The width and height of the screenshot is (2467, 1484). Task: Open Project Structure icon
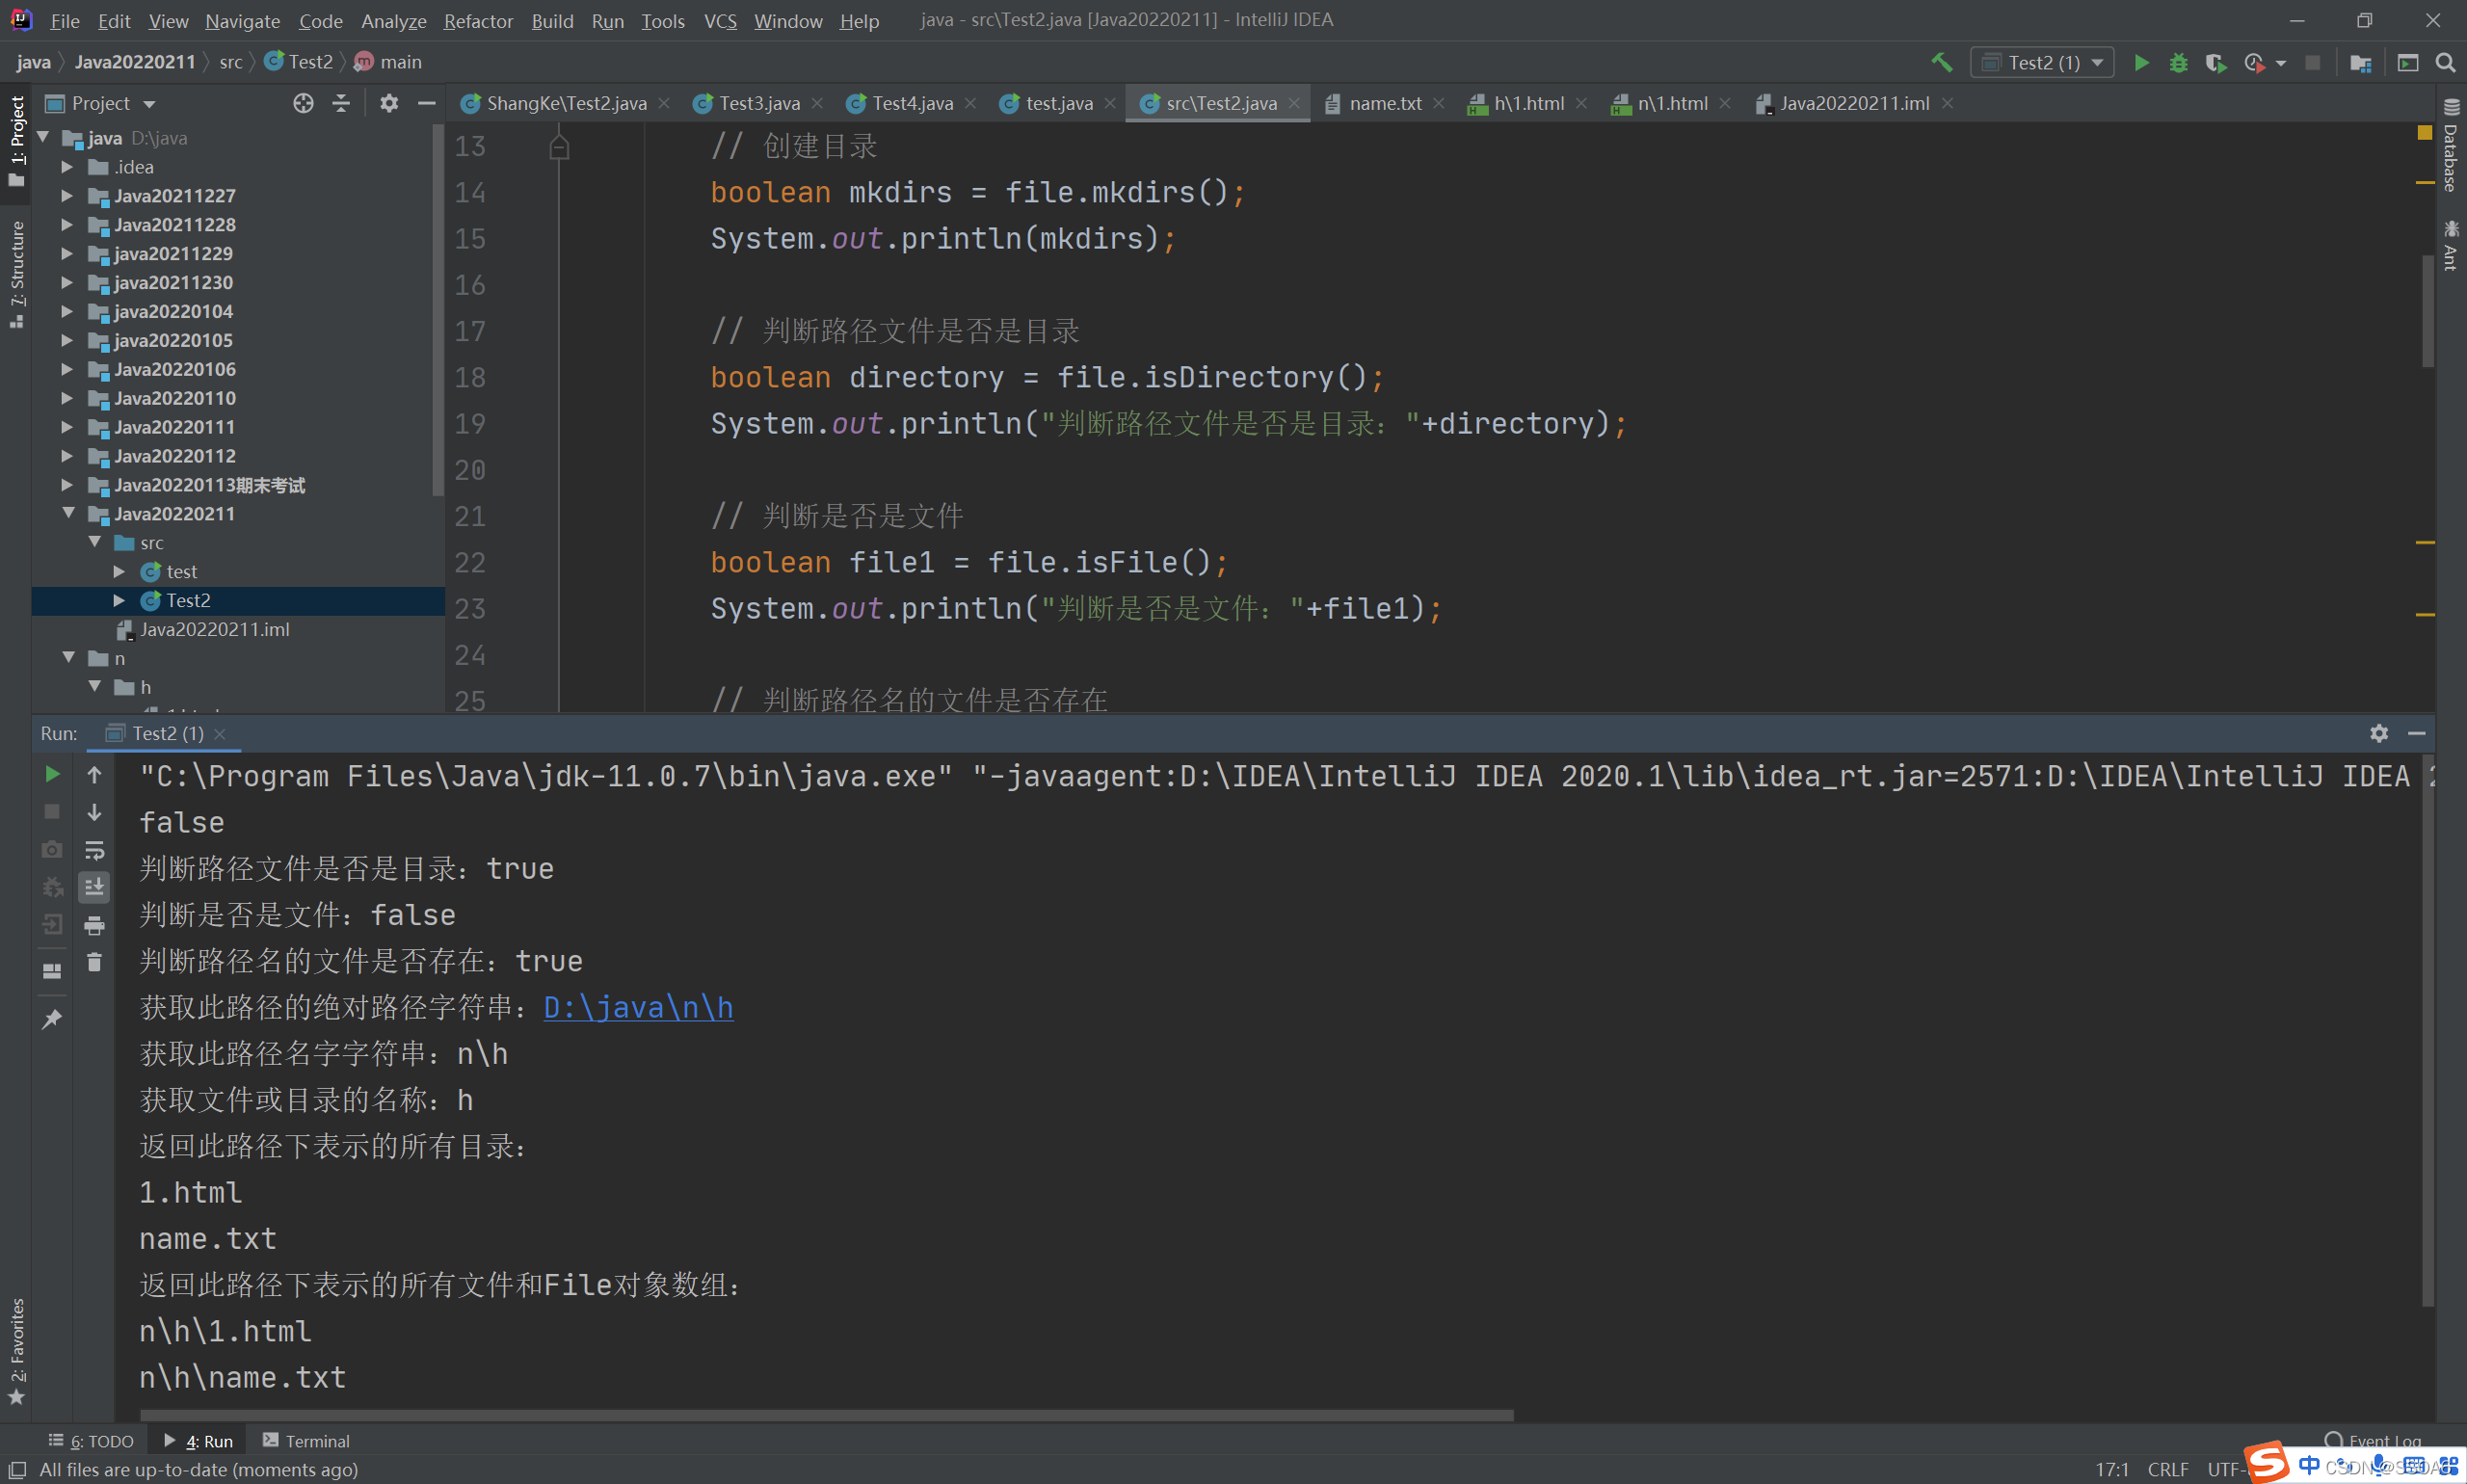pos(2360,62)
